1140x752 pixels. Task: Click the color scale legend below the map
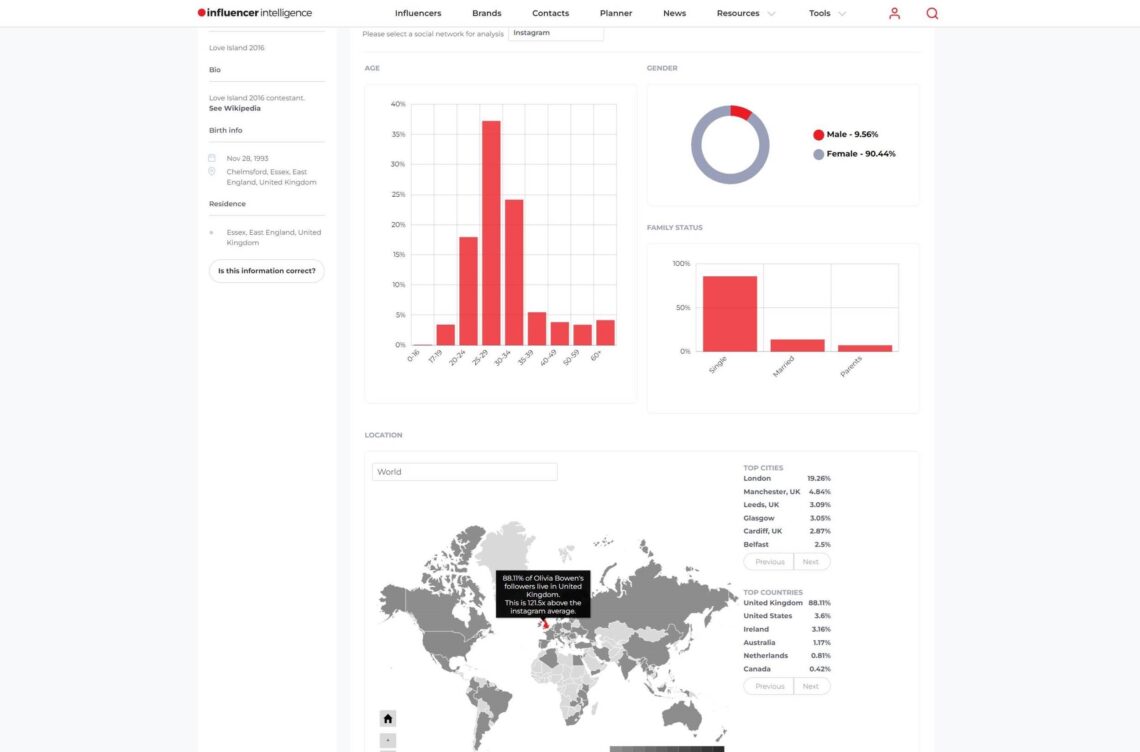pyautogui.click(x=665, y=747)
